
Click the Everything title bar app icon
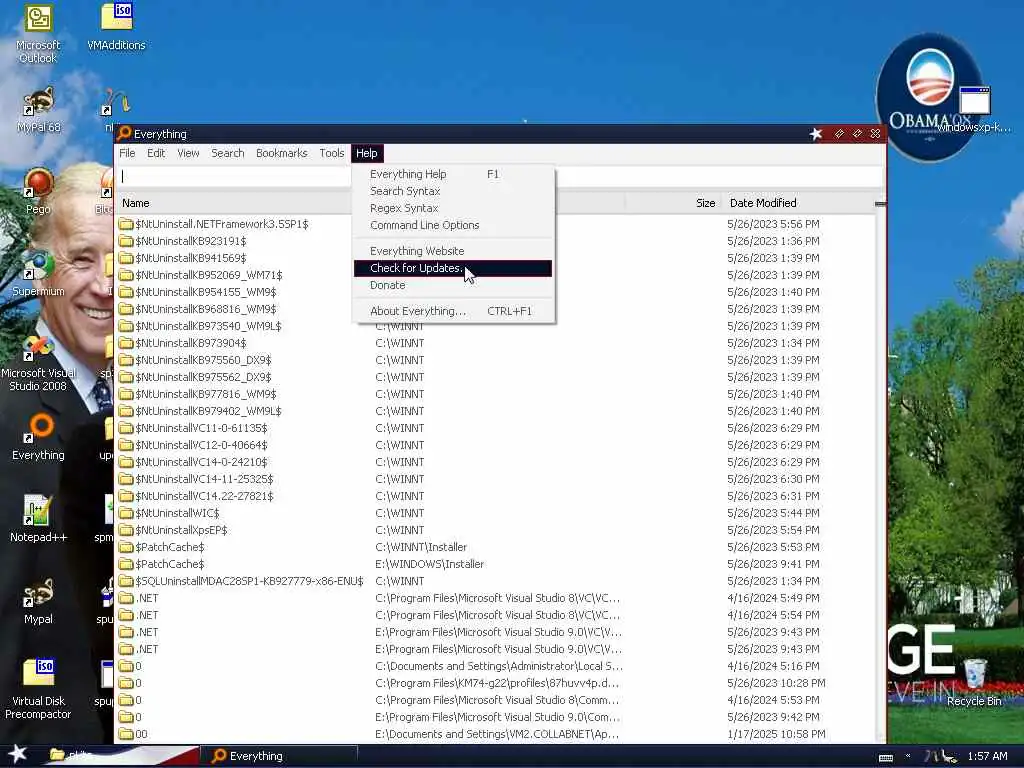coord(124,133)
